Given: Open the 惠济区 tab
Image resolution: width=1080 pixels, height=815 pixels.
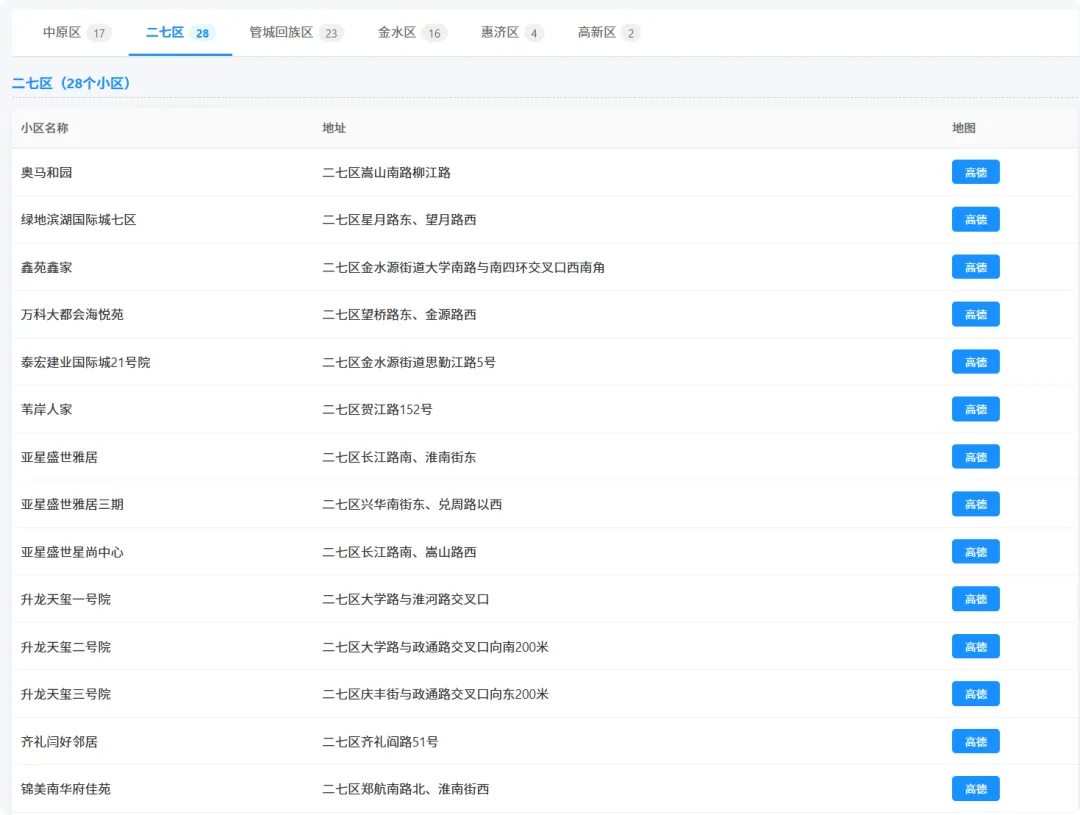Looking at the screenshot, I should pyautogui.click(x=512, y=32).
